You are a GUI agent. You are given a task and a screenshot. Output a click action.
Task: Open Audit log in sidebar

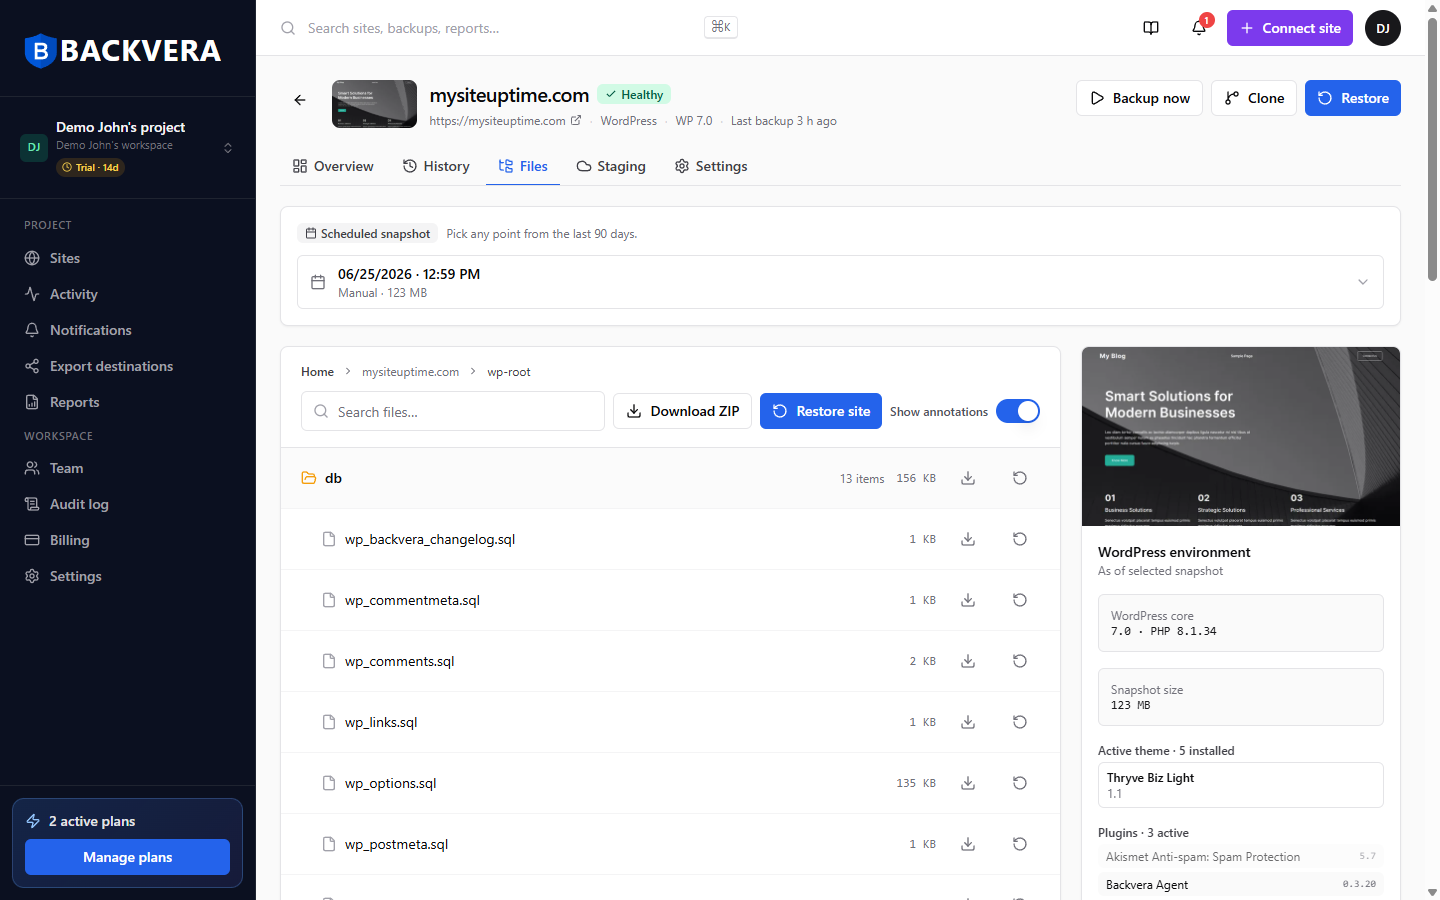click(79, 504)
